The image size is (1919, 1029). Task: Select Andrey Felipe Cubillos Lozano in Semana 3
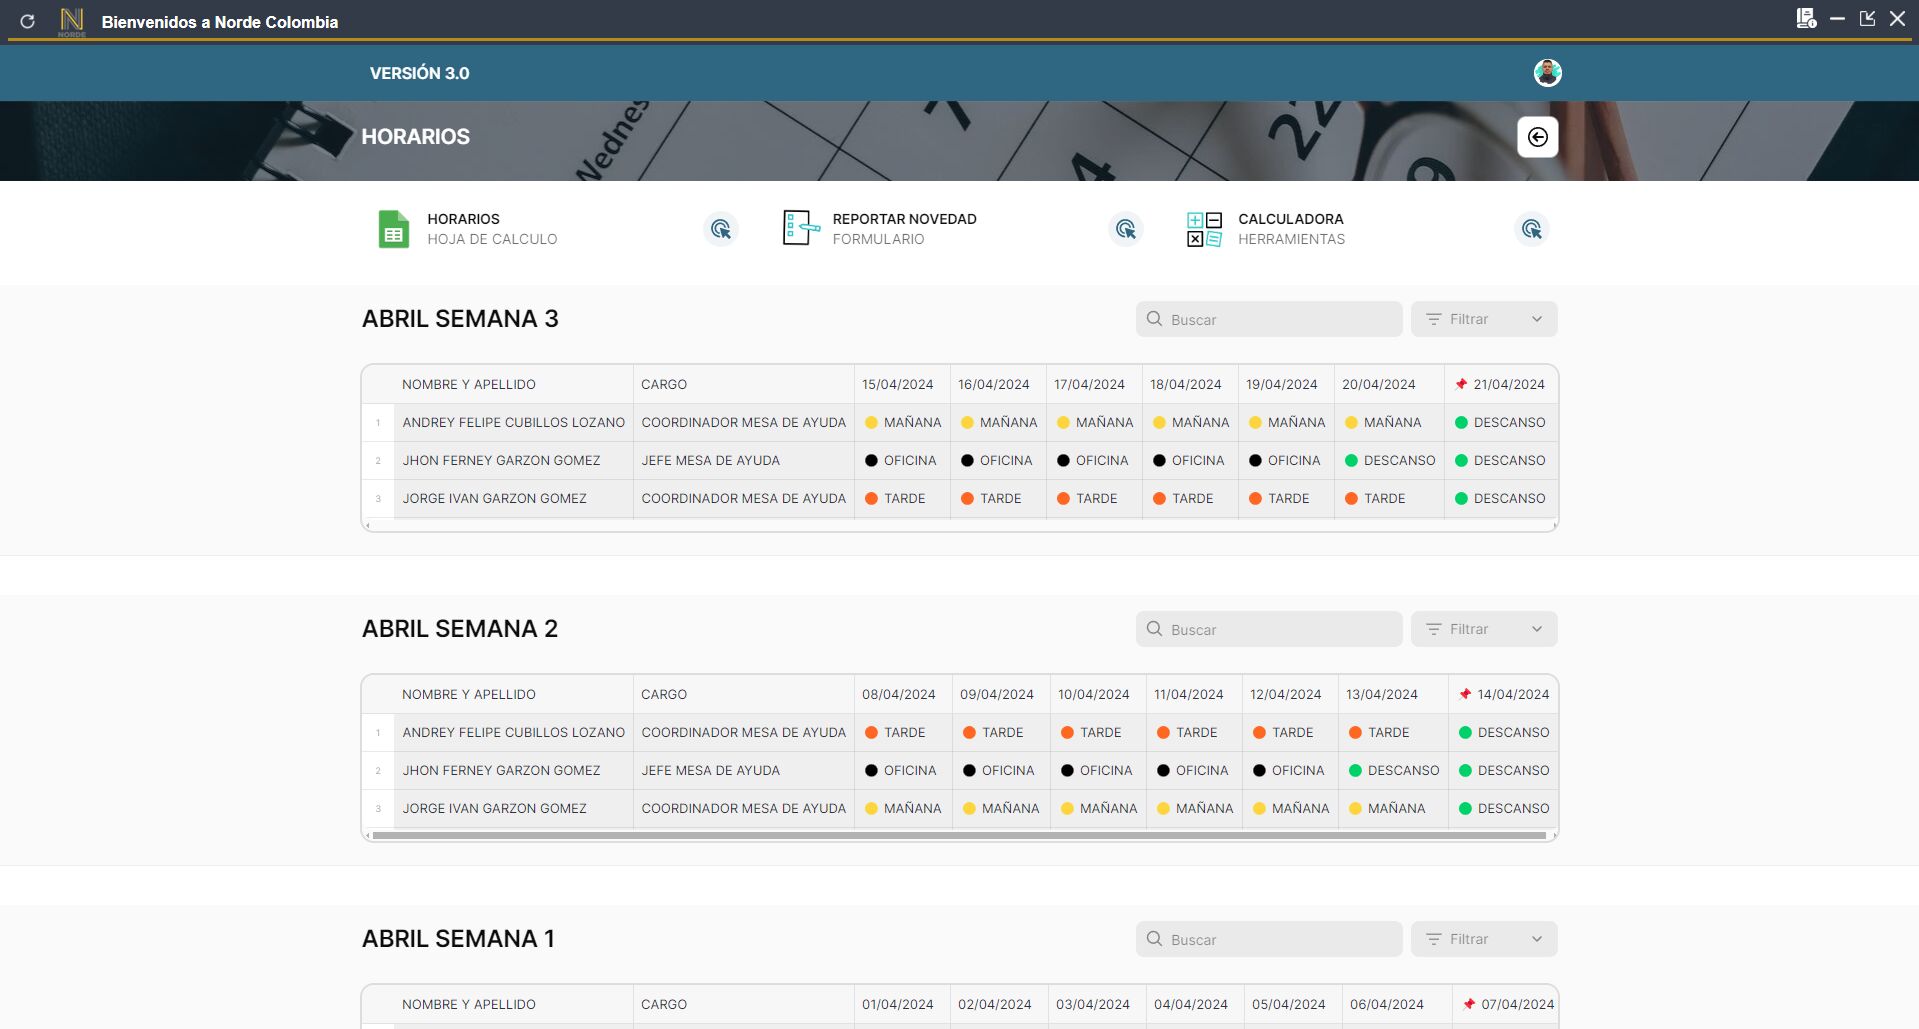(x=514, y=422)
